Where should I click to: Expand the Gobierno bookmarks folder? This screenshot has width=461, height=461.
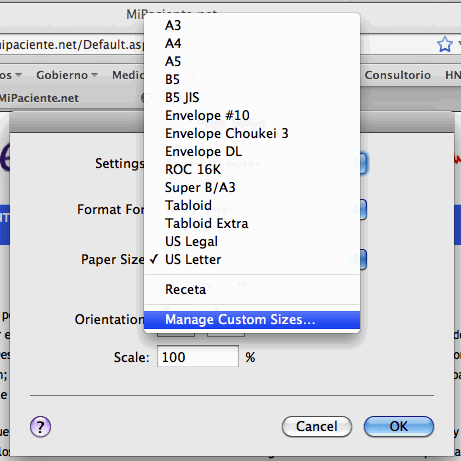point(67,75)
